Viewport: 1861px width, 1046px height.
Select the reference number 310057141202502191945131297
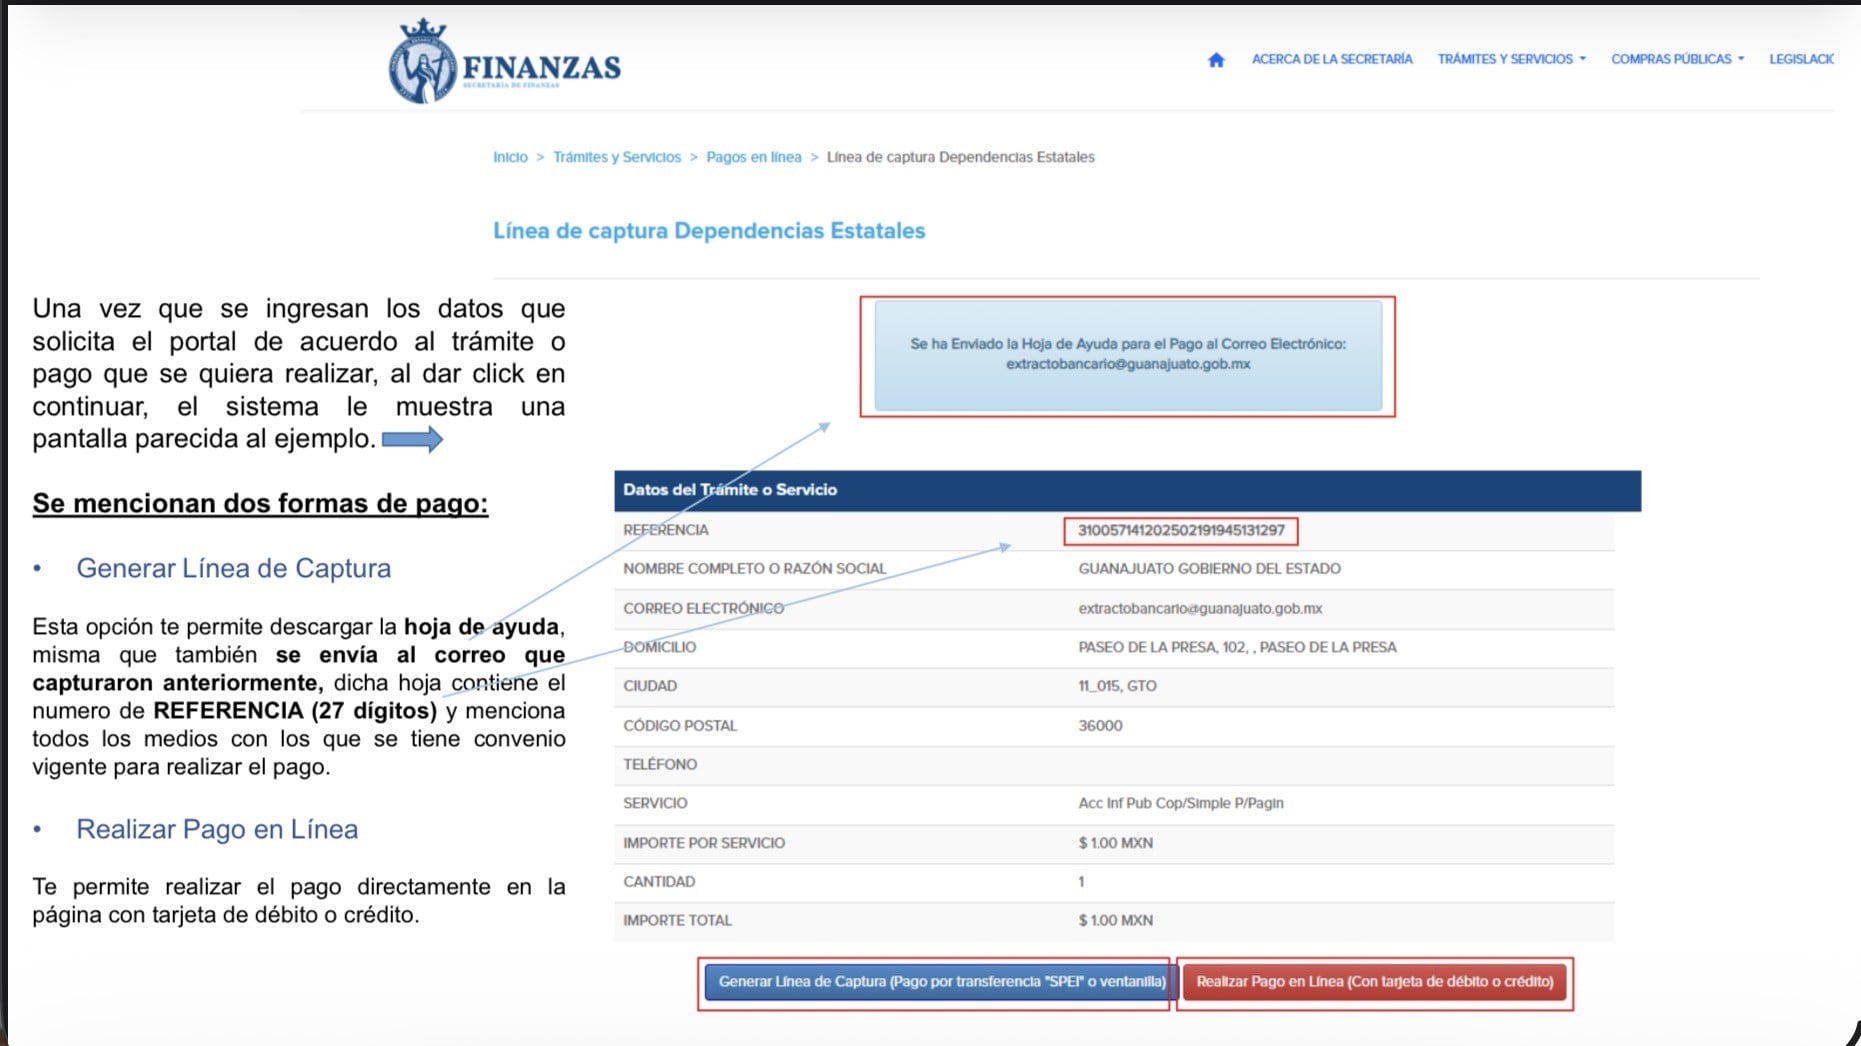click(x=1181, y=530)
